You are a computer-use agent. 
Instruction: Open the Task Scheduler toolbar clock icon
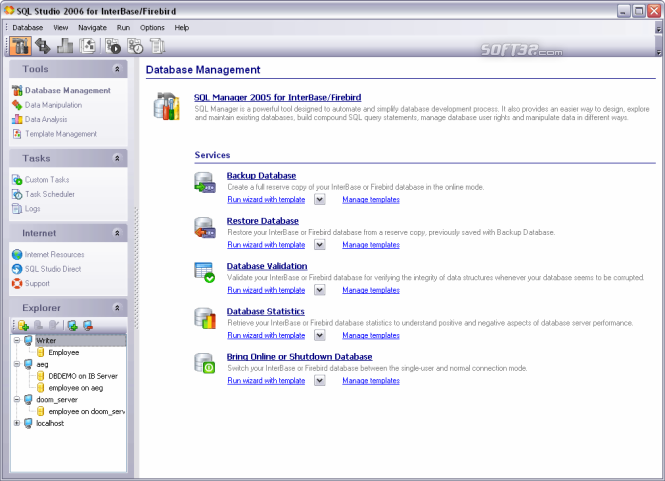[135, 46]
